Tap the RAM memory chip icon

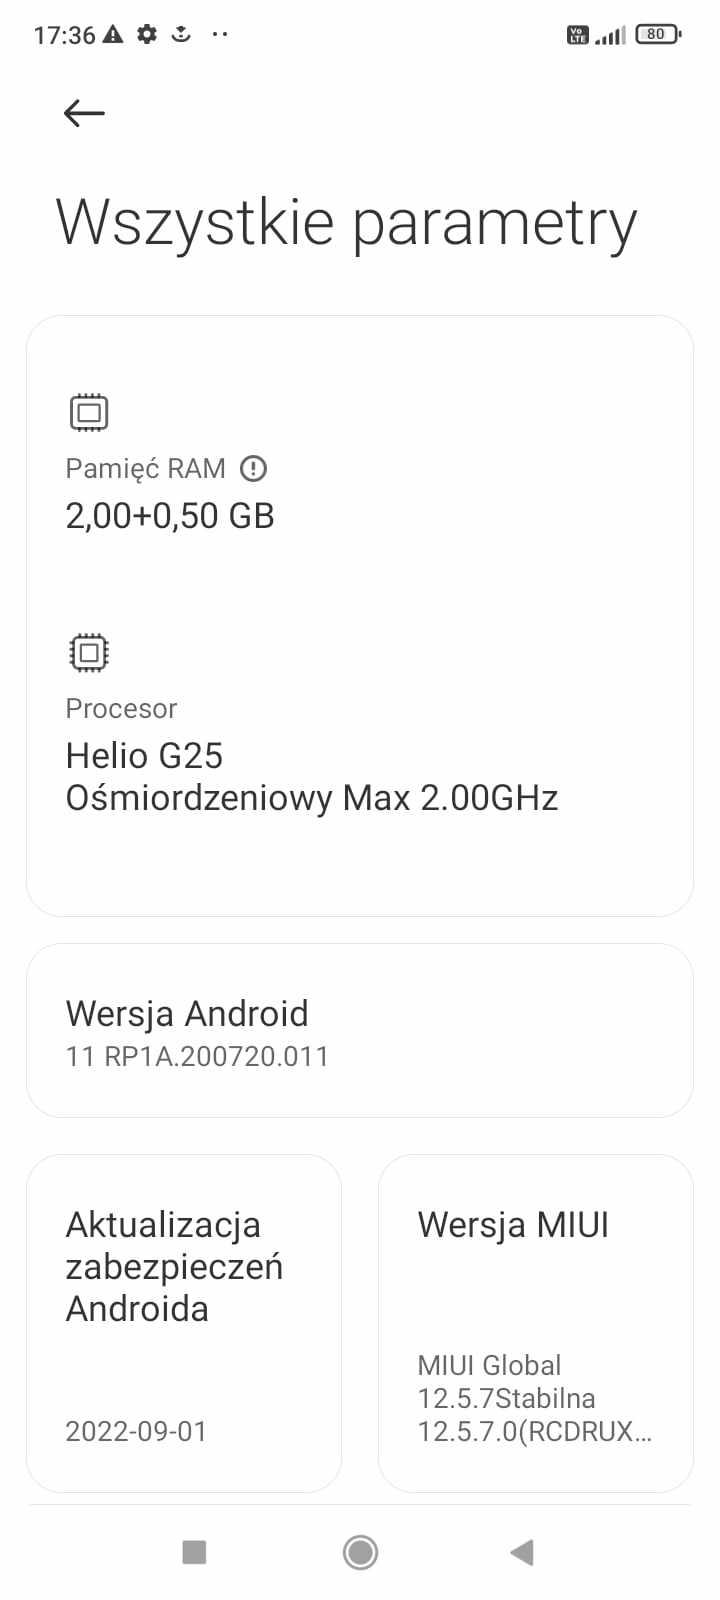coord(89,412)
